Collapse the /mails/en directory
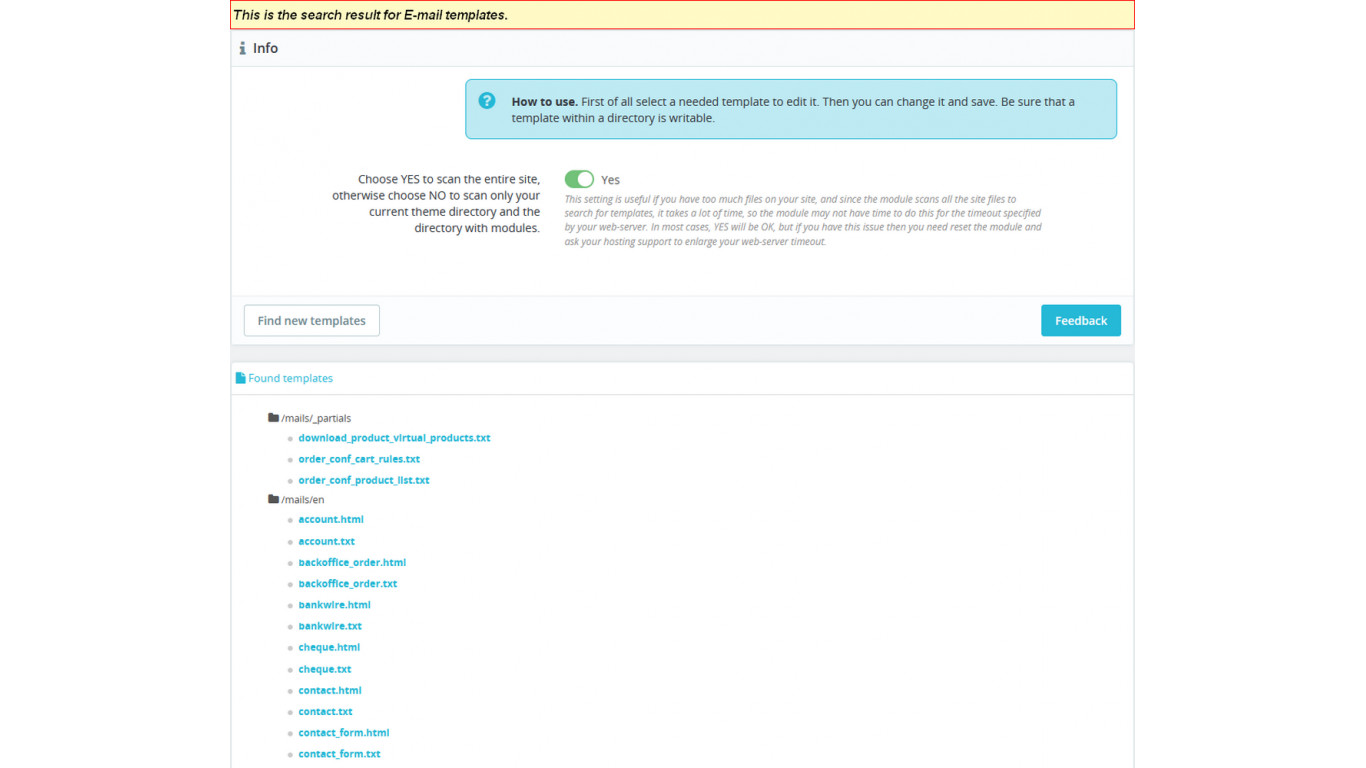 303,499
